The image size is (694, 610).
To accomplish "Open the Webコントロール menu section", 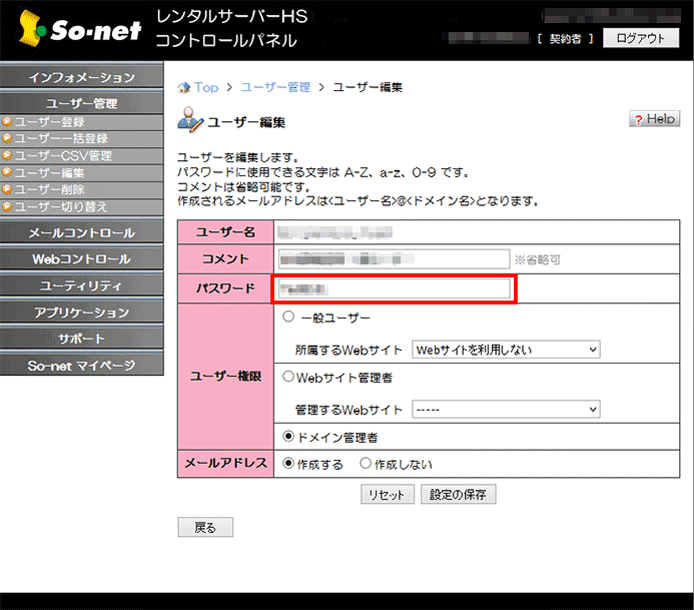I will [x=81, y=259].
